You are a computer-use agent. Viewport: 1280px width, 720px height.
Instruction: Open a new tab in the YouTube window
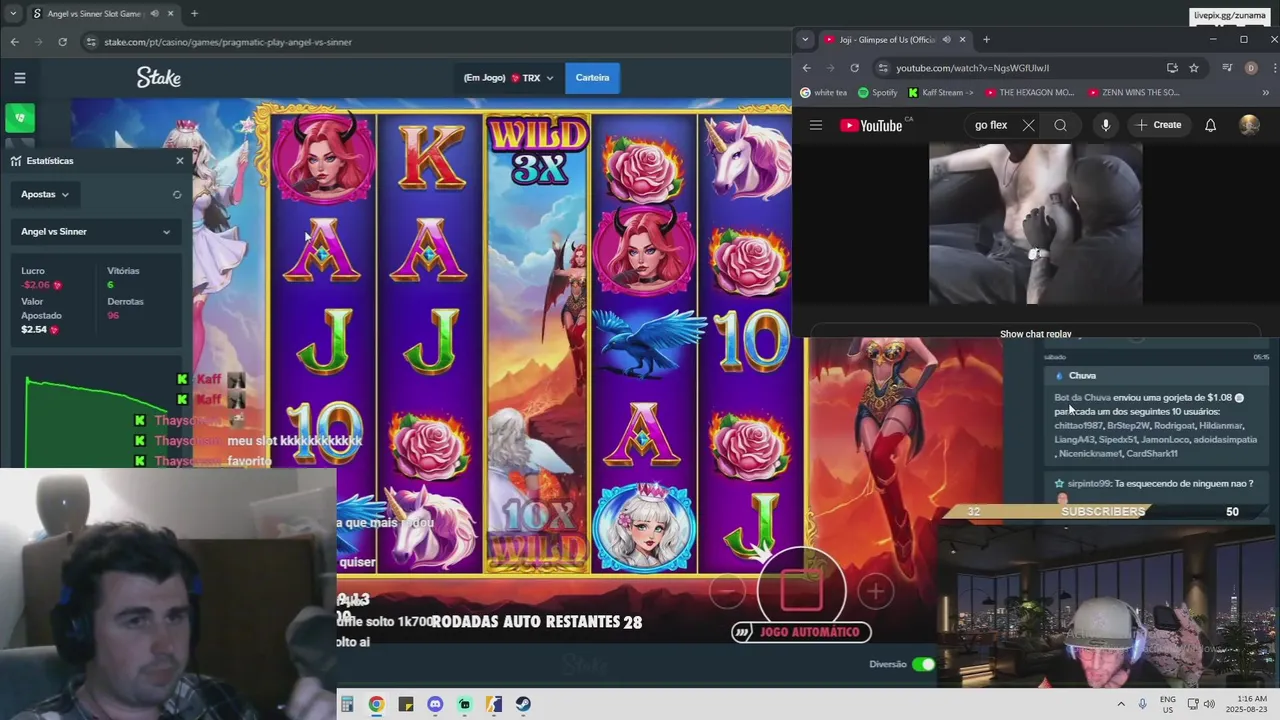(986, 40)
